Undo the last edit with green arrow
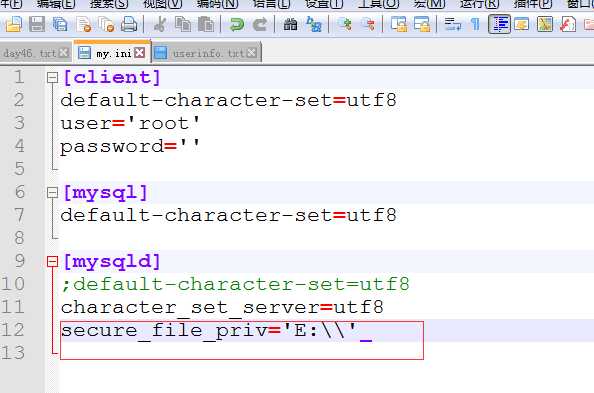Viewport: 594px width, 393px height. [x=237, y=24]
